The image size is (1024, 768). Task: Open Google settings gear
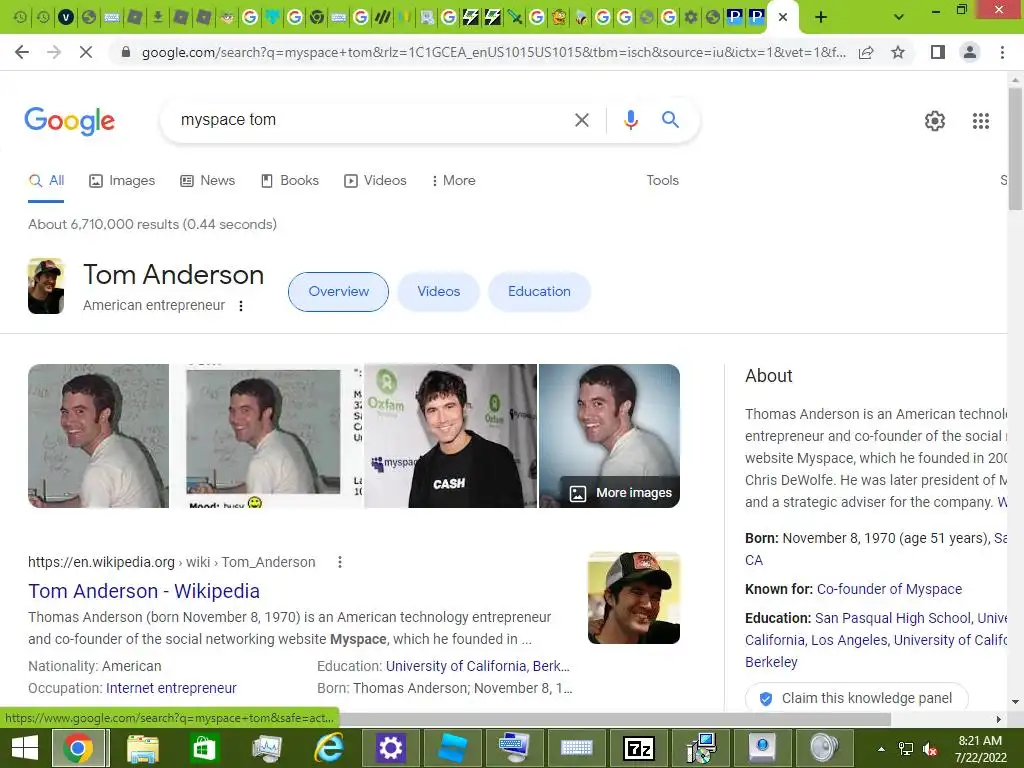(x=935, y=121)
